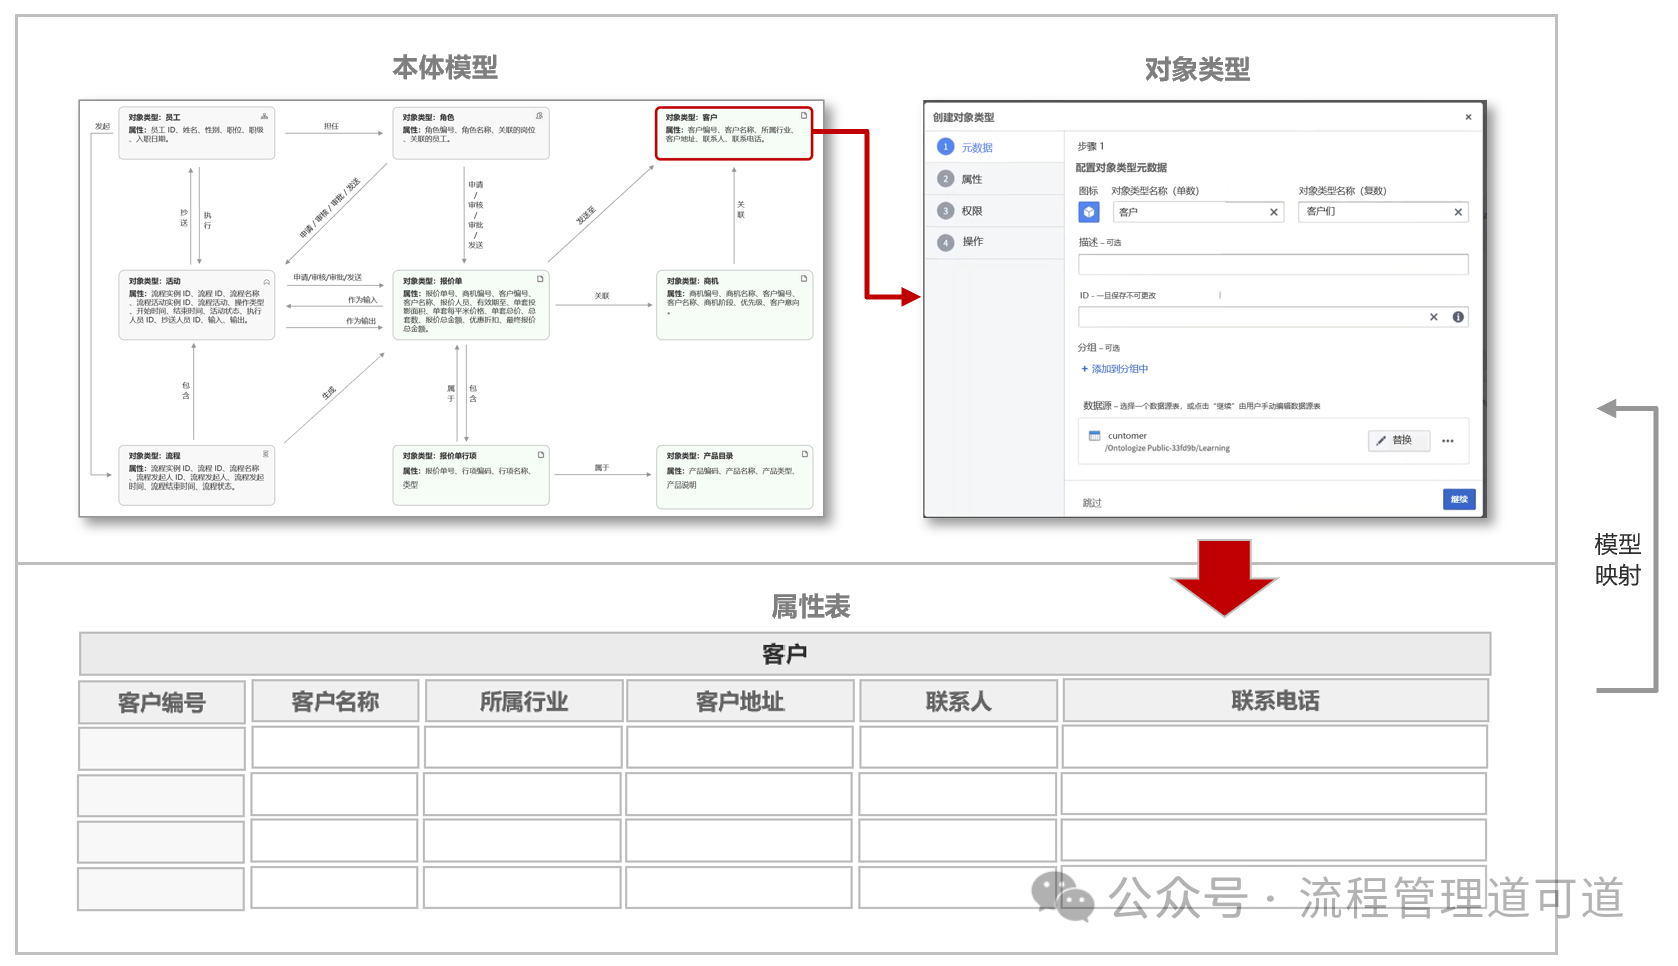Click the document icon on 报价单 node
The width and height of the screenshot is (1678, 966).
[541, 279]
